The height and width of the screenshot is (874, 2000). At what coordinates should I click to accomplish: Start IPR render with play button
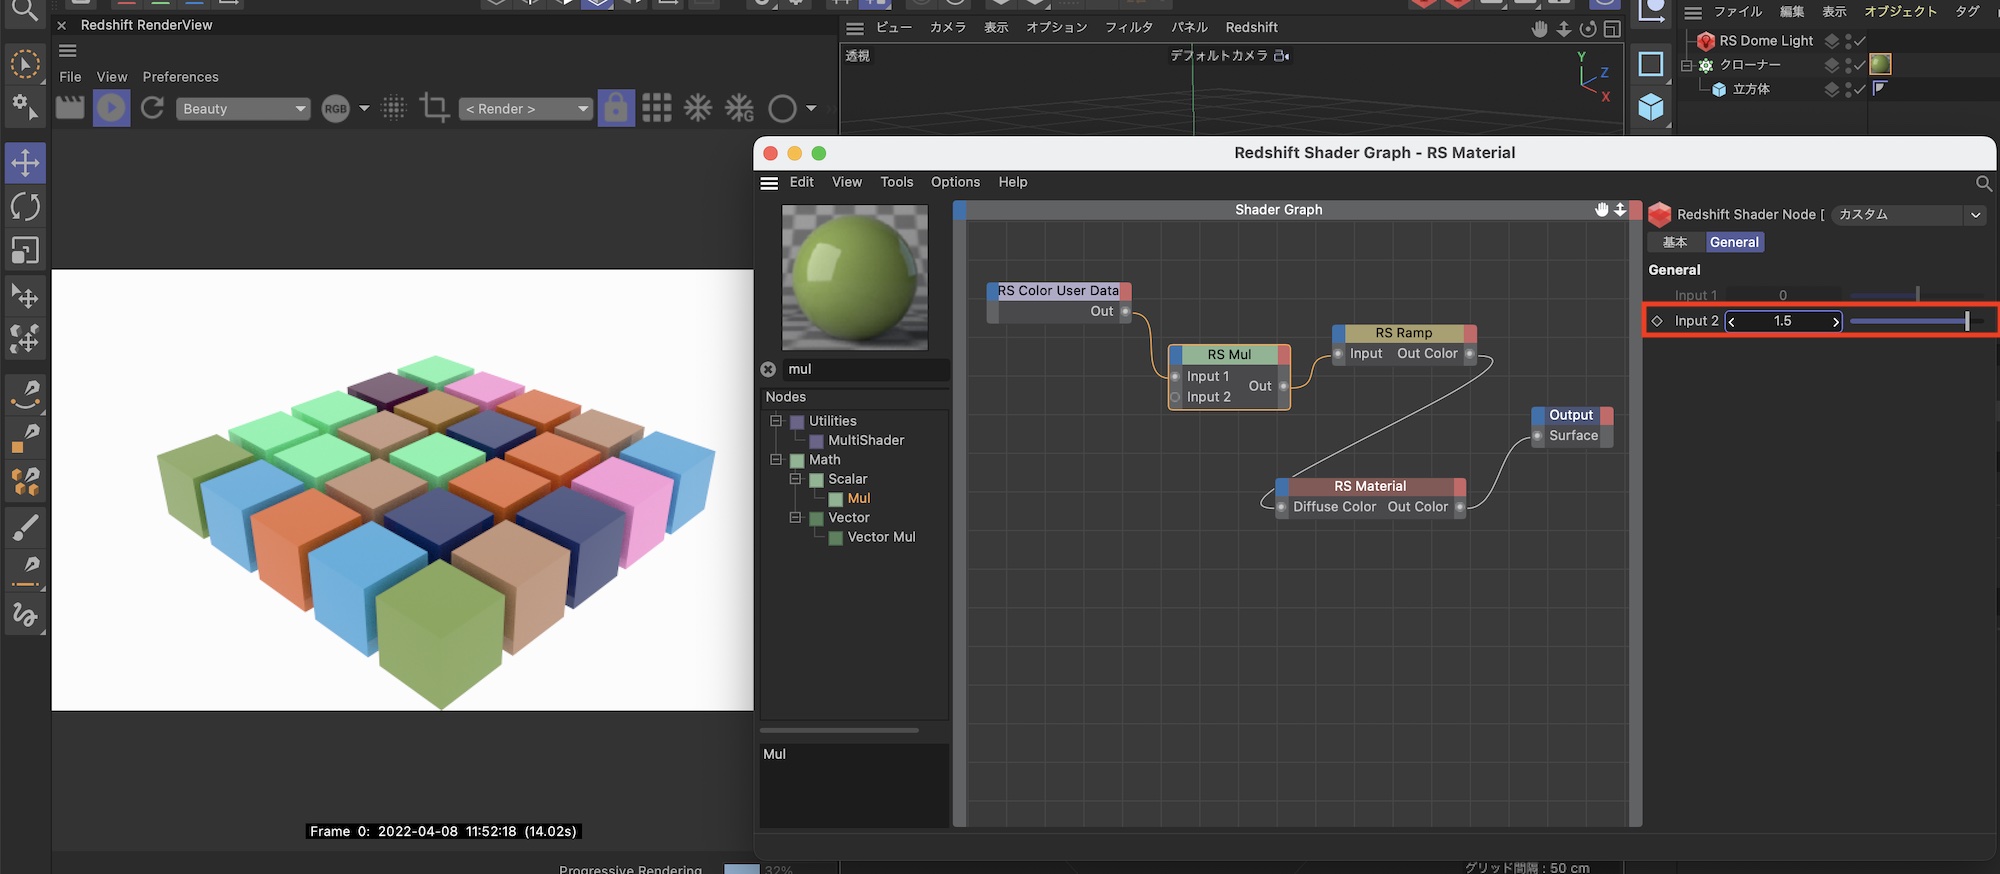111,108
